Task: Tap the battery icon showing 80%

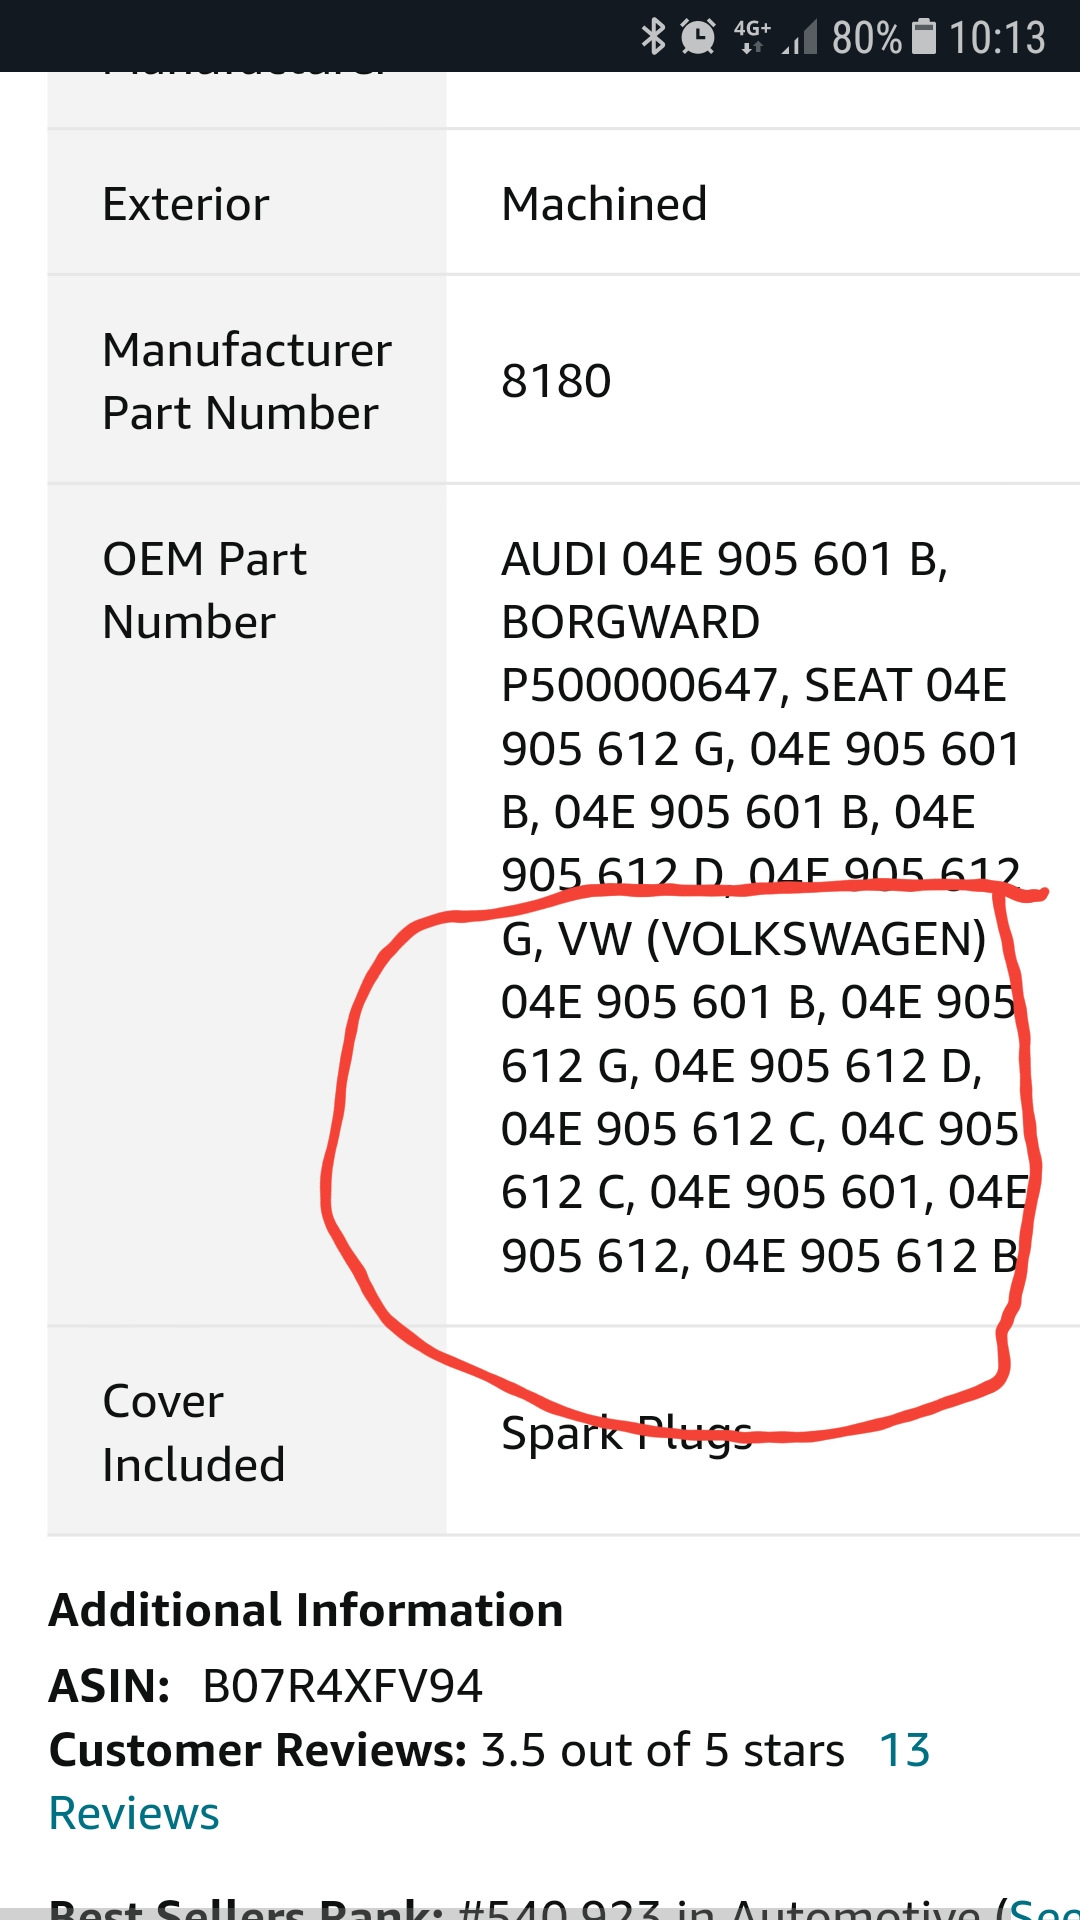Action: (923, 32)
